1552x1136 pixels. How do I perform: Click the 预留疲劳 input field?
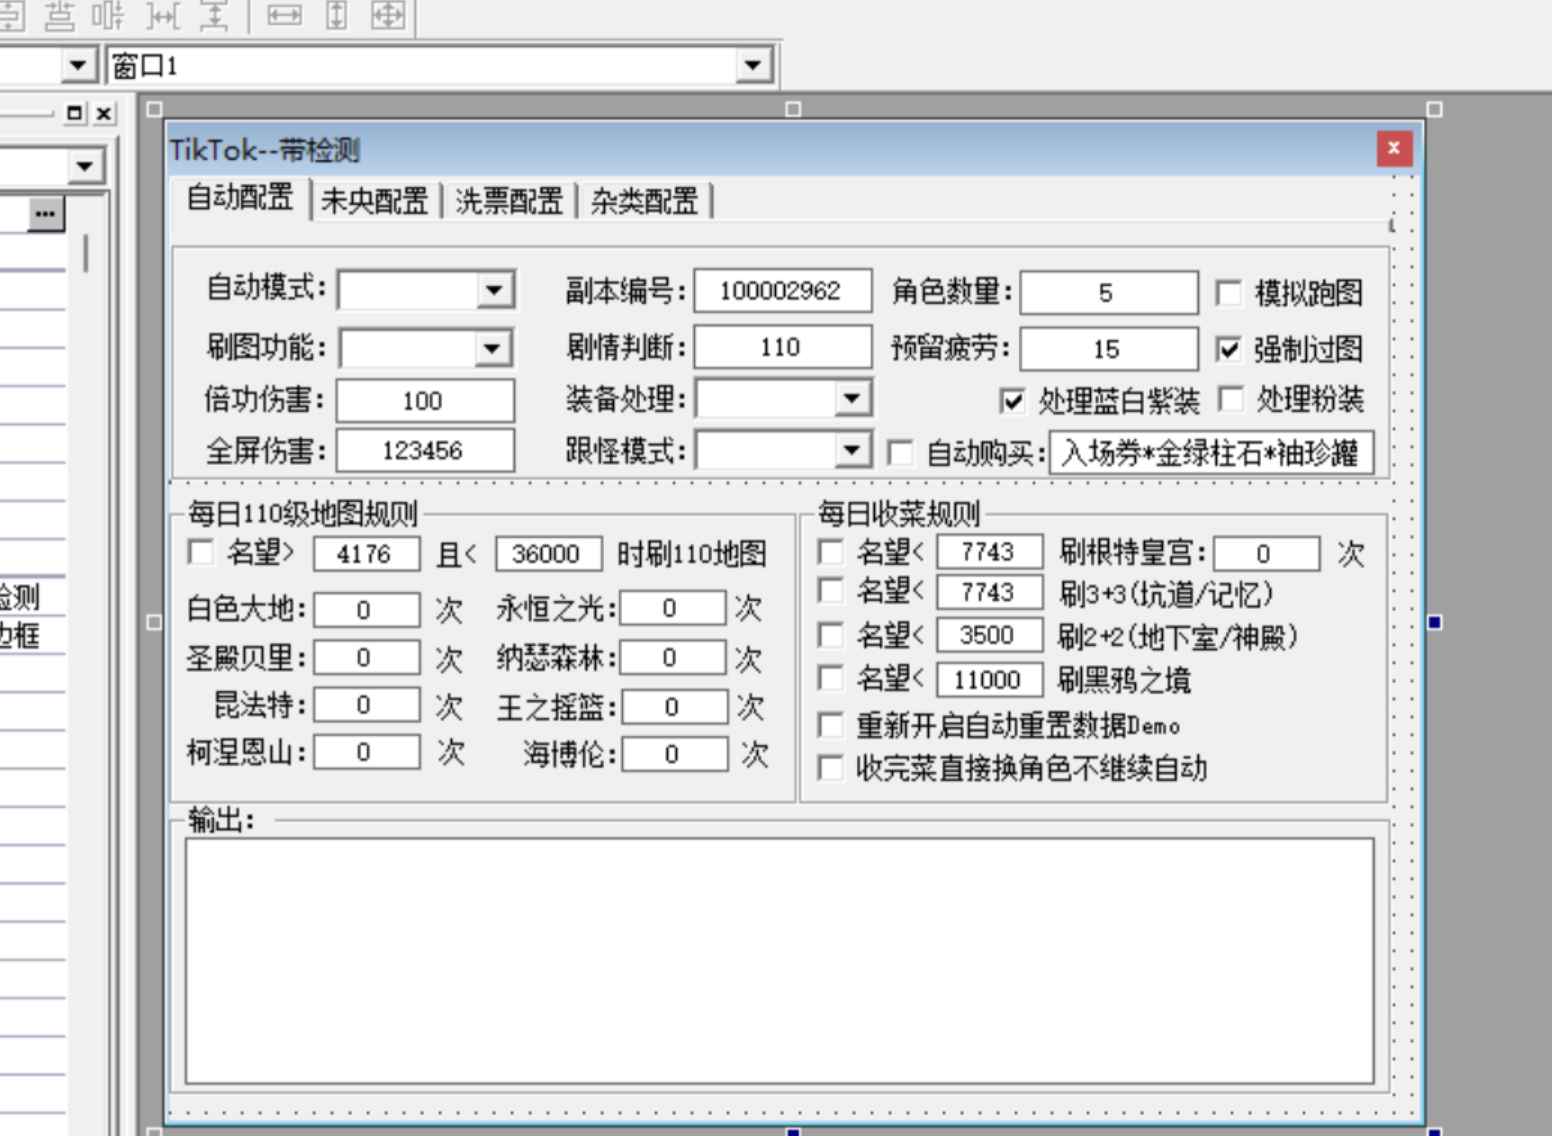pyautogui.click(x=1109, y=349)
